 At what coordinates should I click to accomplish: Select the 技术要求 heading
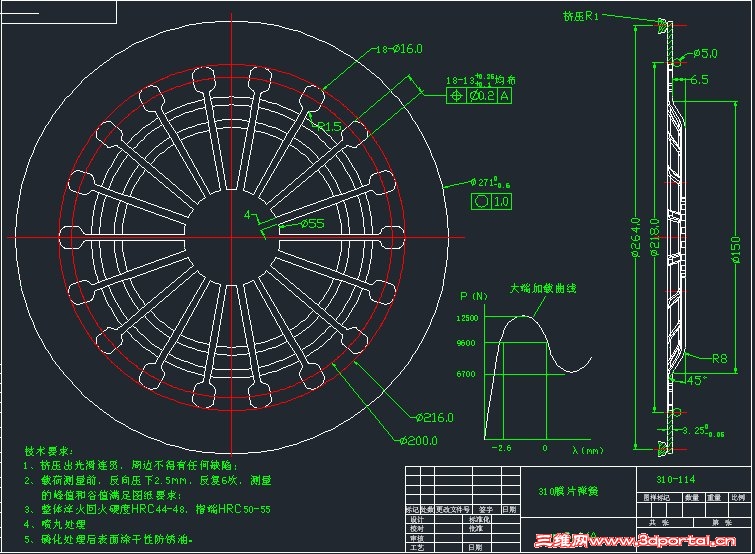point(49,451)
